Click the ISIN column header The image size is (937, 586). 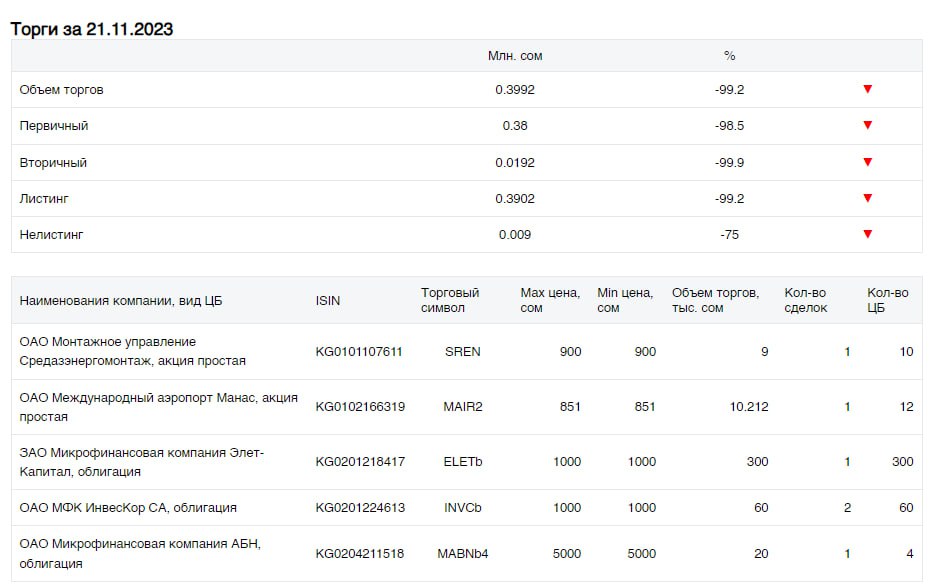point(327,300)
